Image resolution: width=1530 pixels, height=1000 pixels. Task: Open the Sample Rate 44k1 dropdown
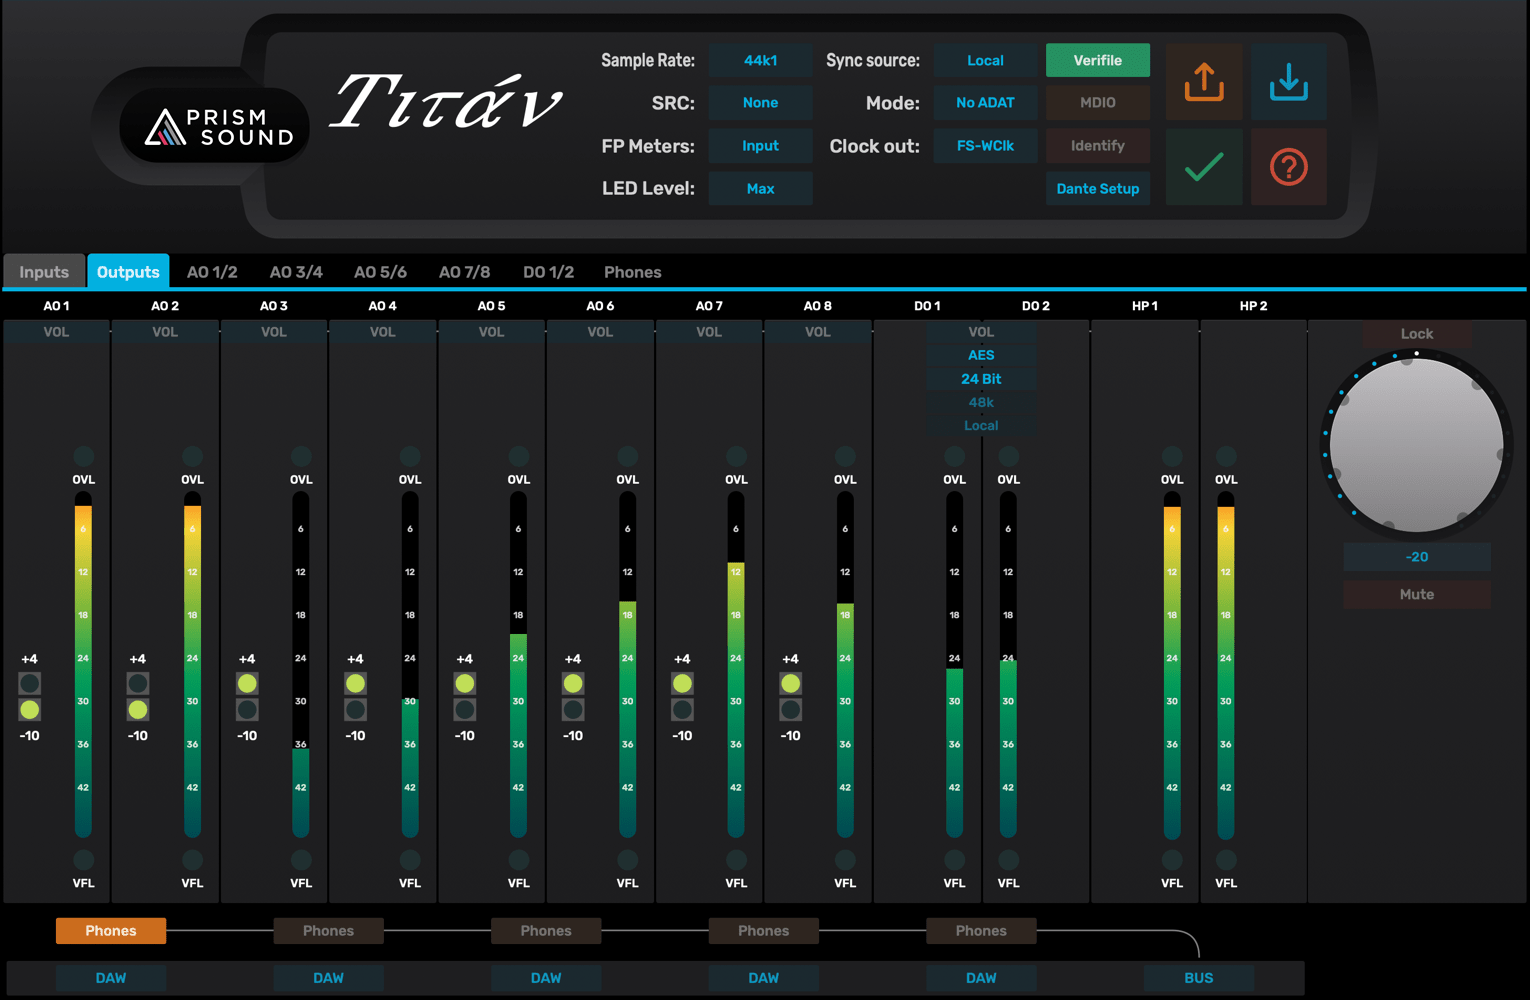tap(760, 61)
